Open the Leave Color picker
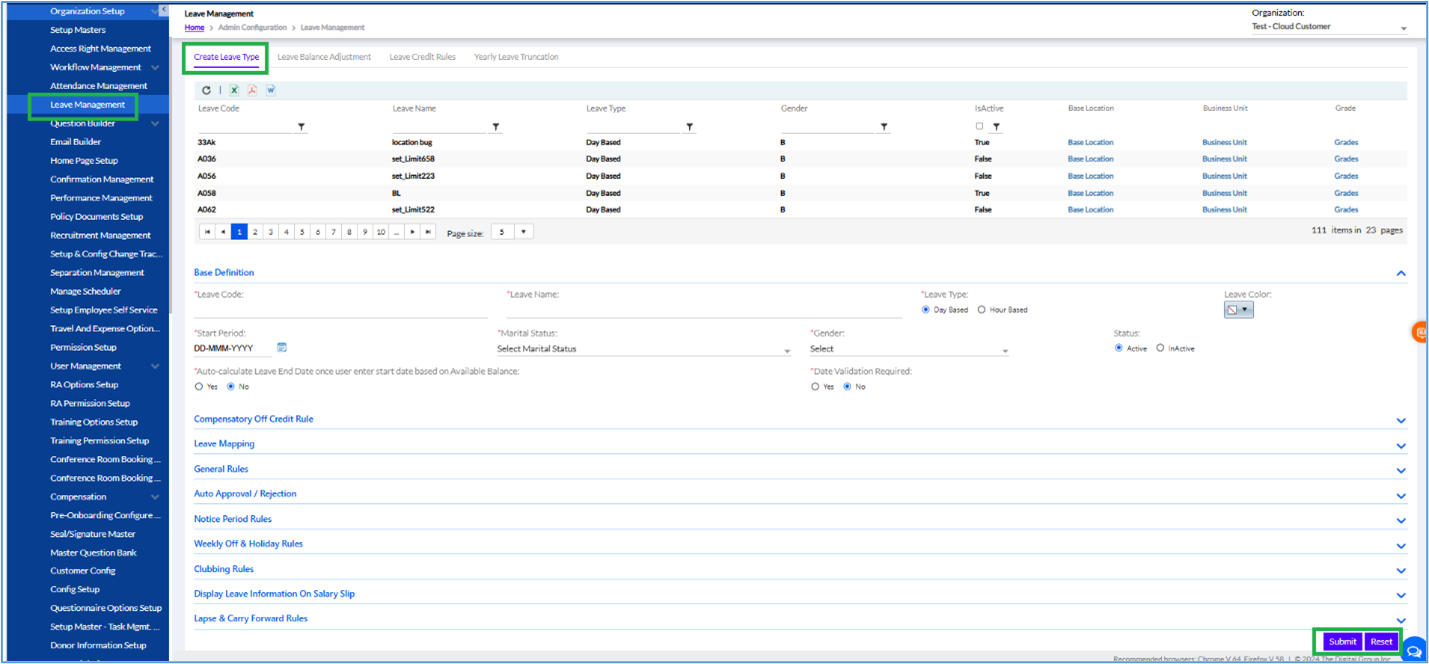 (x=1238, y=310)
